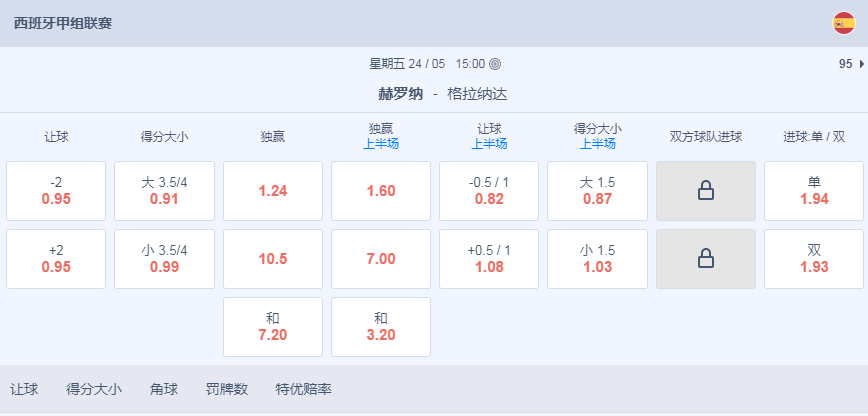This screenshot has height=416, width=868.
Task: Open the 赫罗纳 - 格拉纳达 match title
Action: point(442,94)
